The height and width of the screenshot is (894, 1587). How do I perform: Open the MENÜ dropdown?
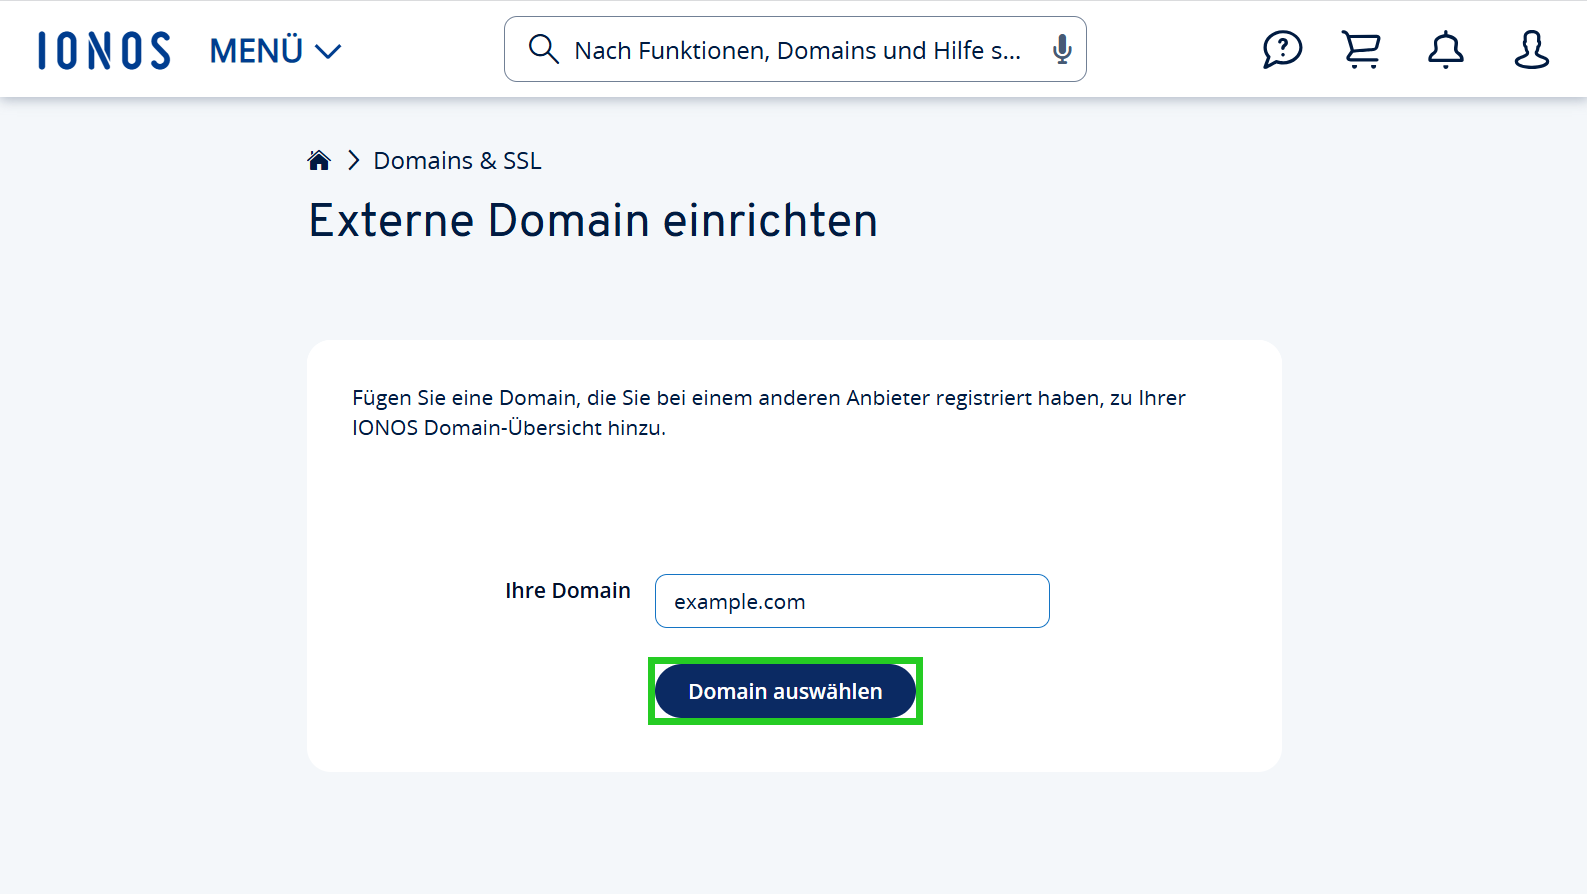[275, 50]
